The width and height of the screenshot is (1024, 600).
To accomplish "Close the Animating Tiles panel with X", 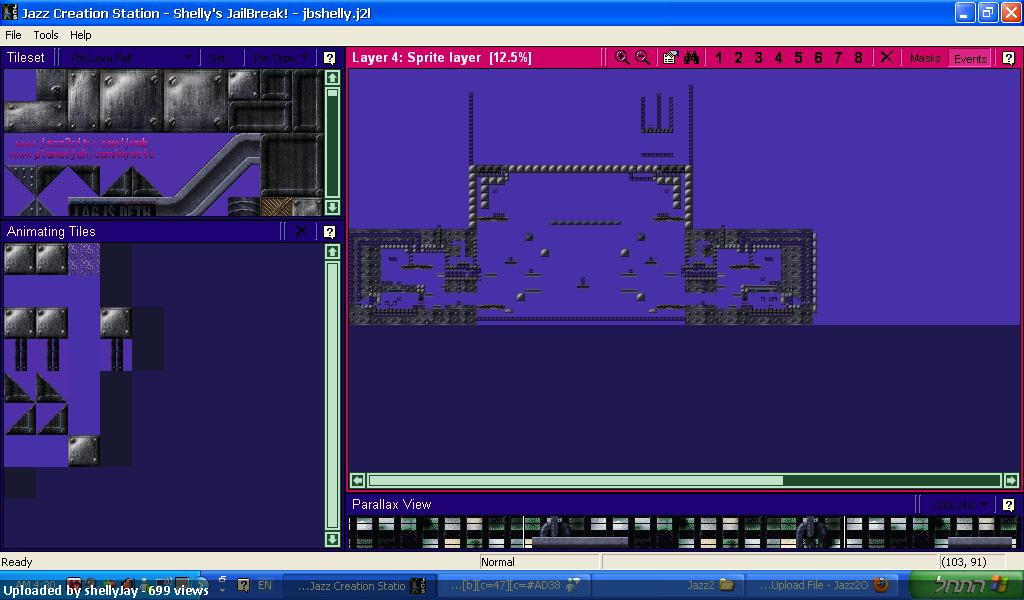I will click(x=301, y=231).
